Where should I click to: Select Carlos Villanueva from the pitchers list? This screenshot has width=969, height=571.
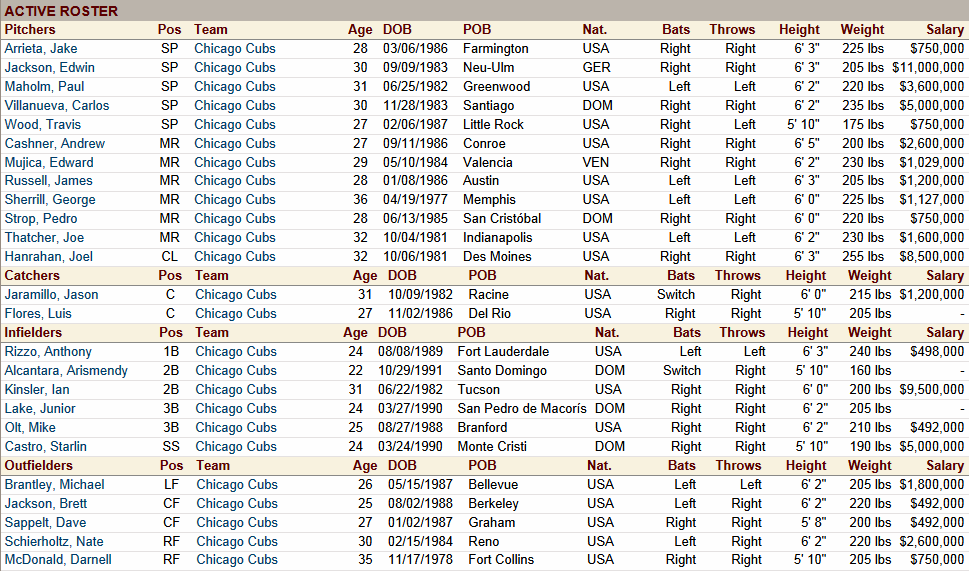[57, 105]
